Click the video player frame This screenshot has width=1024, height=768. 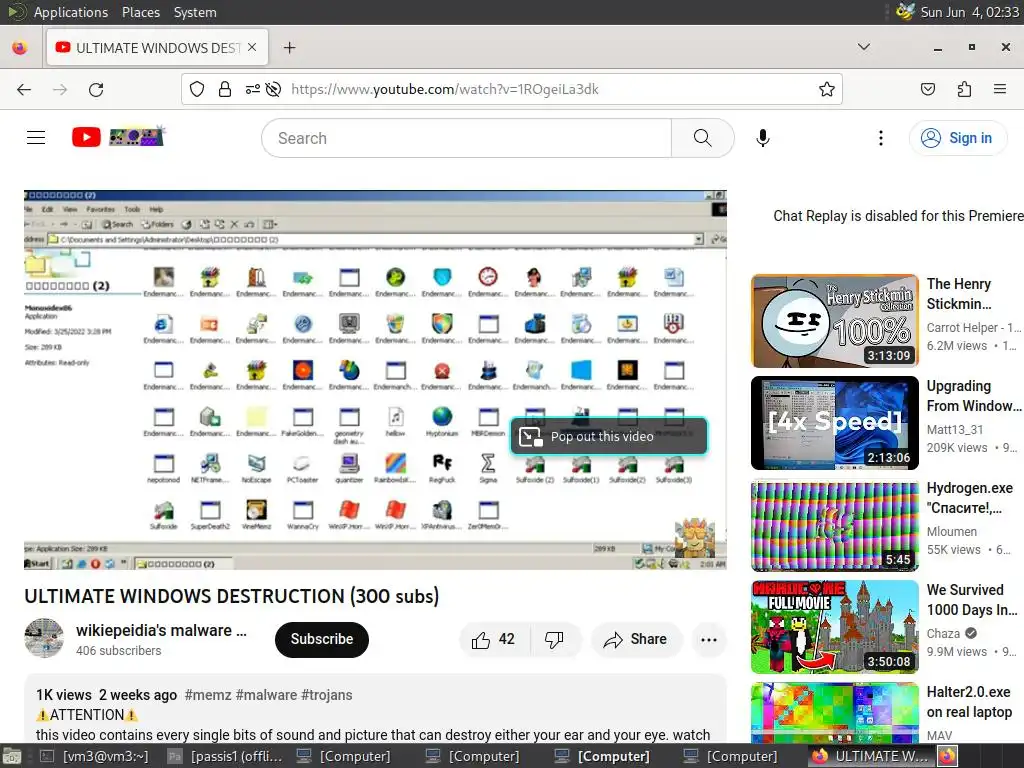(376, 380)
